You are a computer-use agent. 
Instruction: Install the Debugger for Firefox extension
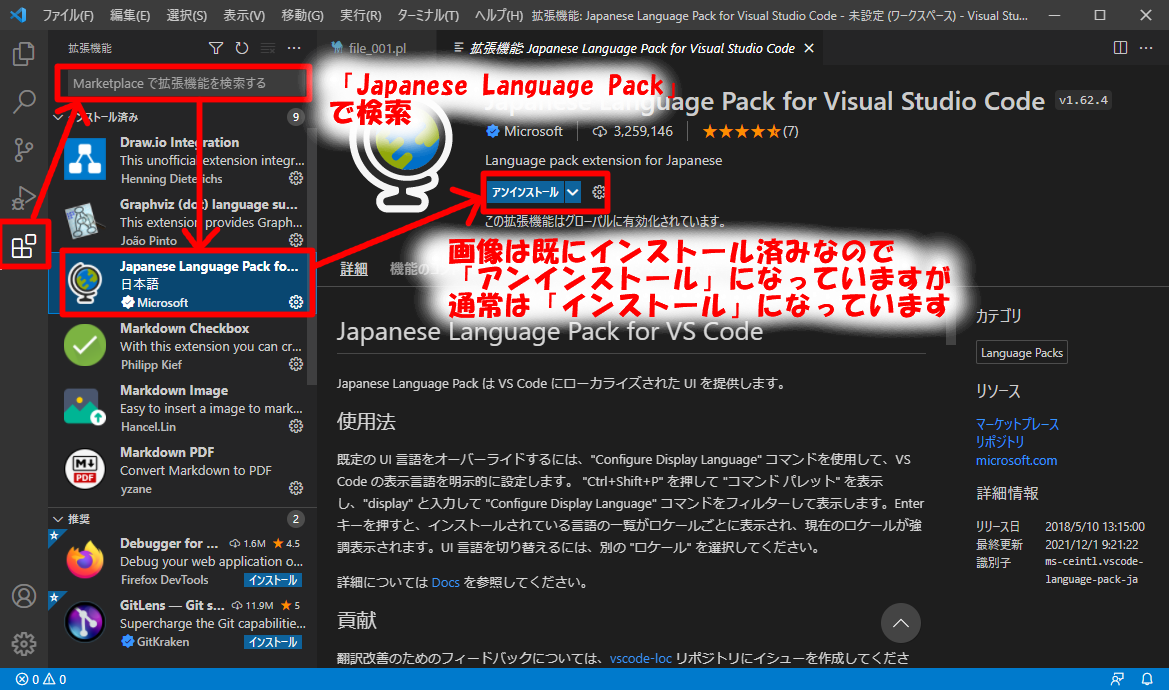pos(273,580)
